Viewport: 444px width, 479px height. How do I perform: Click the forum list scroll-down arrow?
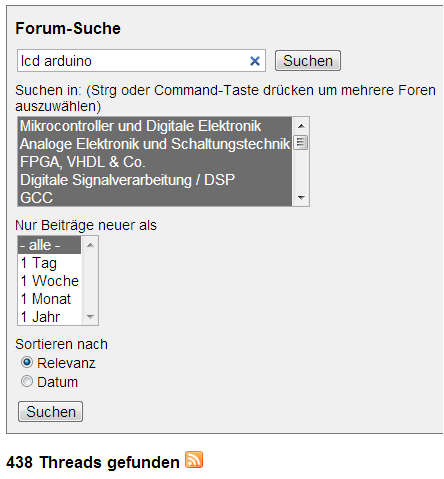pyautogui.click(x=301, y=197)
